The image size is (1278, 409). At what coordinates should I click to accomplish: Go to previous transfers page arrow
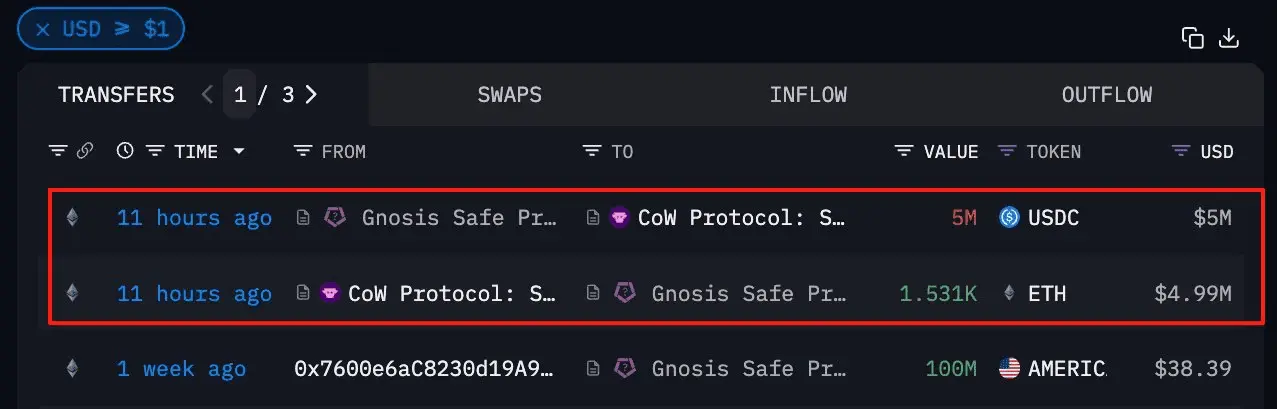pyautogui.click(x=208, y=94)
